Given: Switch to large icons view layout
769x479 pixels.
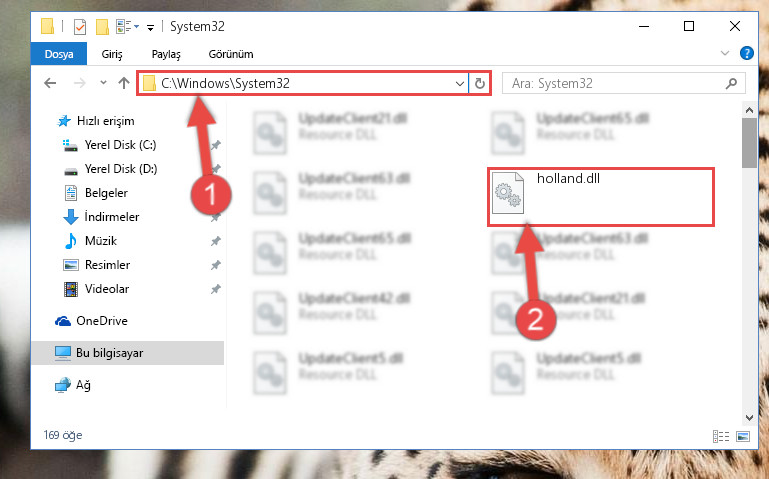Looking at the screenshot, I should (743, 436).
